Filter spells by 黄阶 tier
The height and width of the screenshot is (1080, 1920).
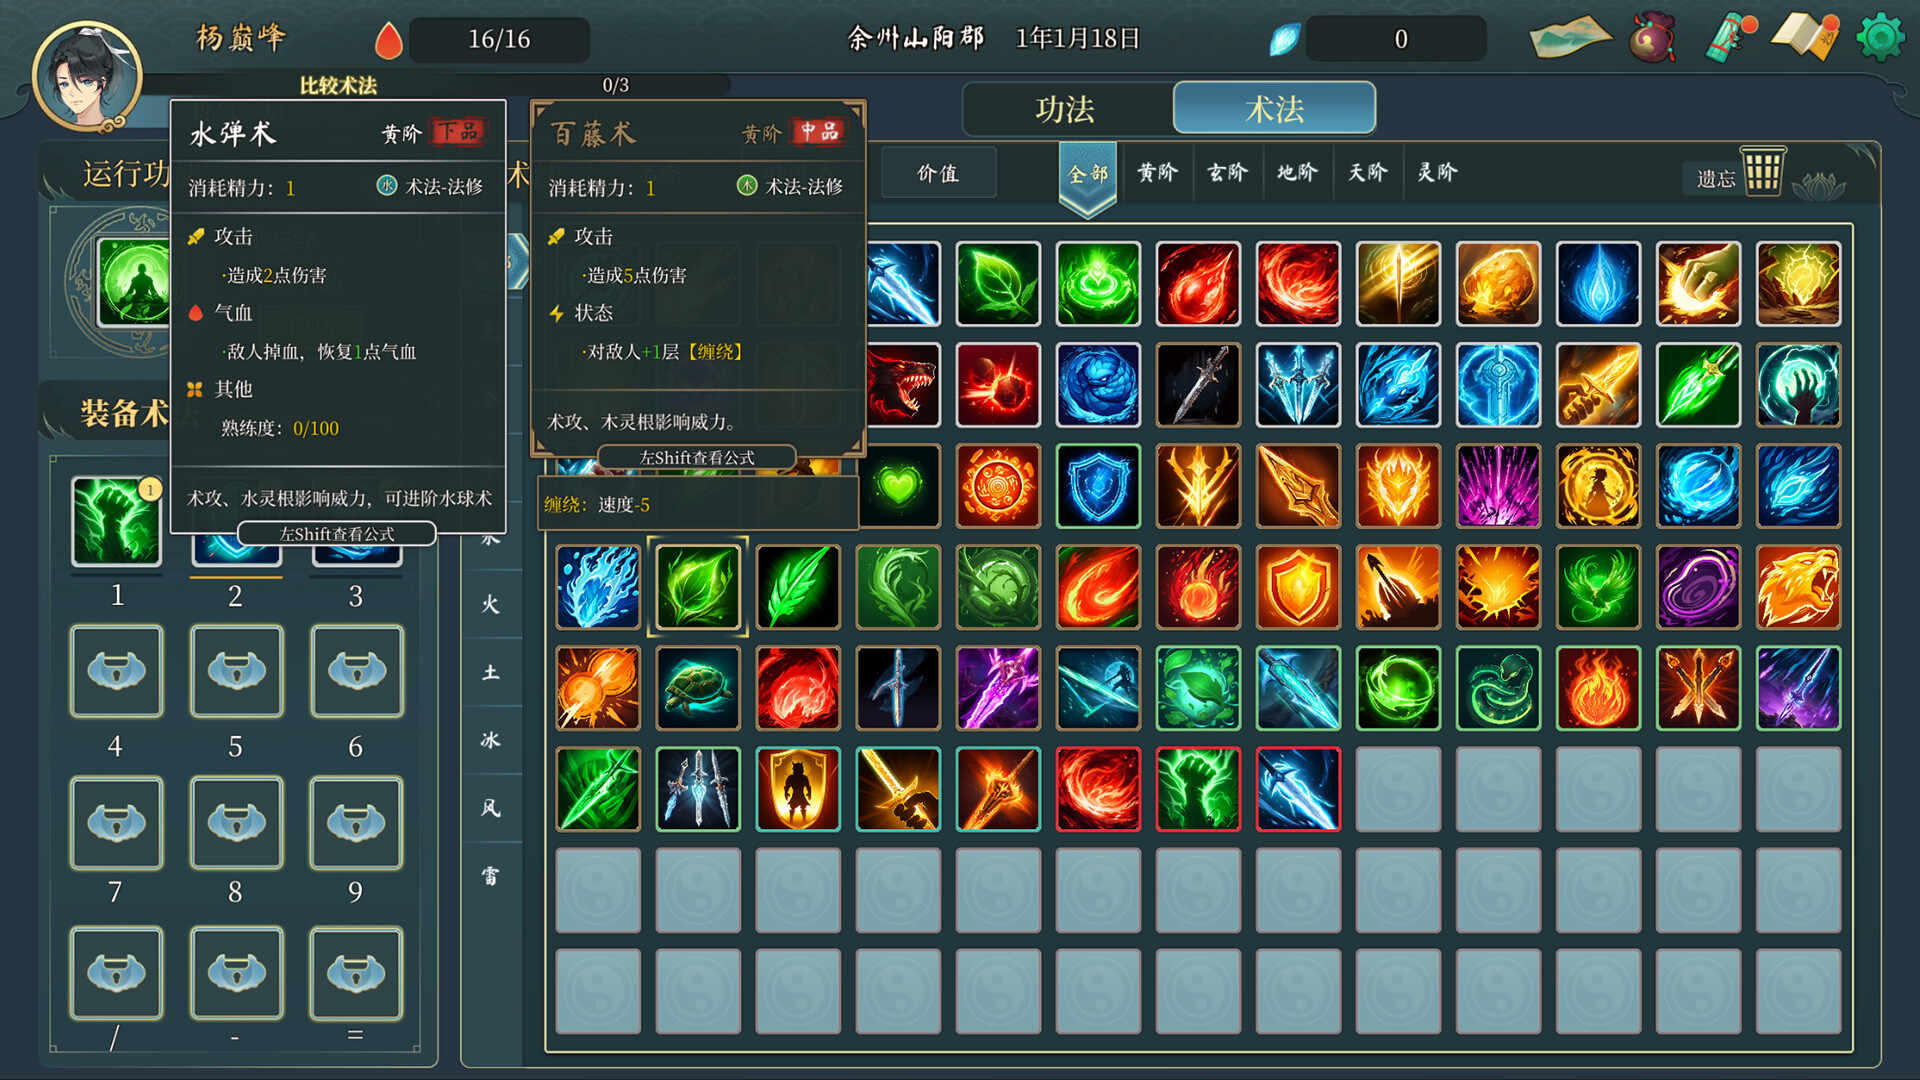point(1158,173)
